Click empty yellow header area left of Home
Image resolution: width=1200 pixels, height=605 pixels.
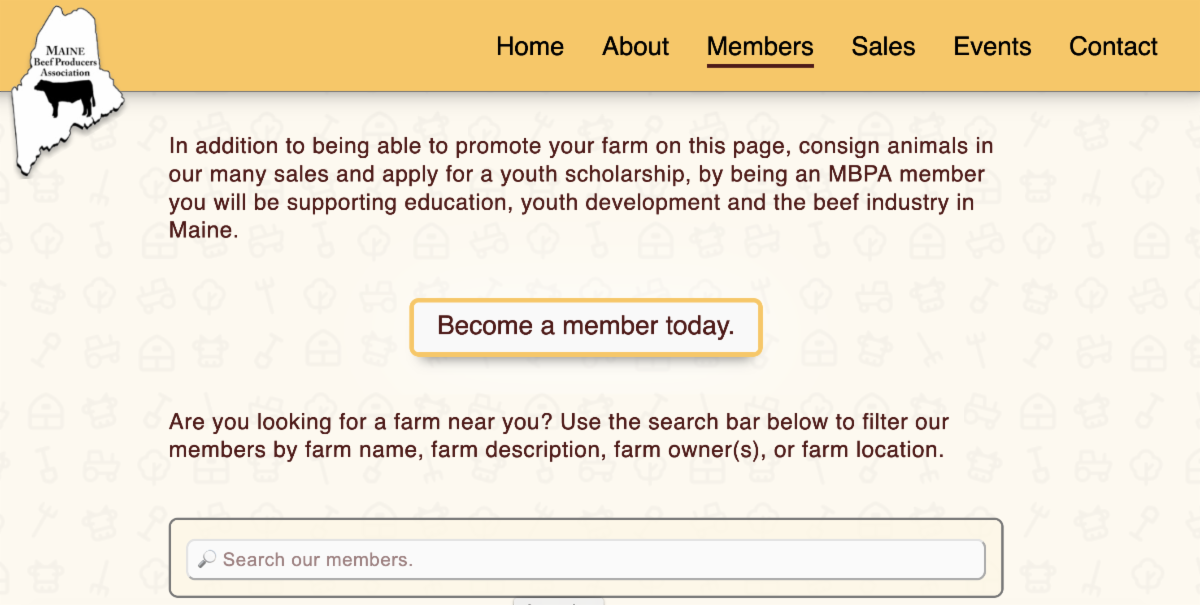(x=300, y=47)
